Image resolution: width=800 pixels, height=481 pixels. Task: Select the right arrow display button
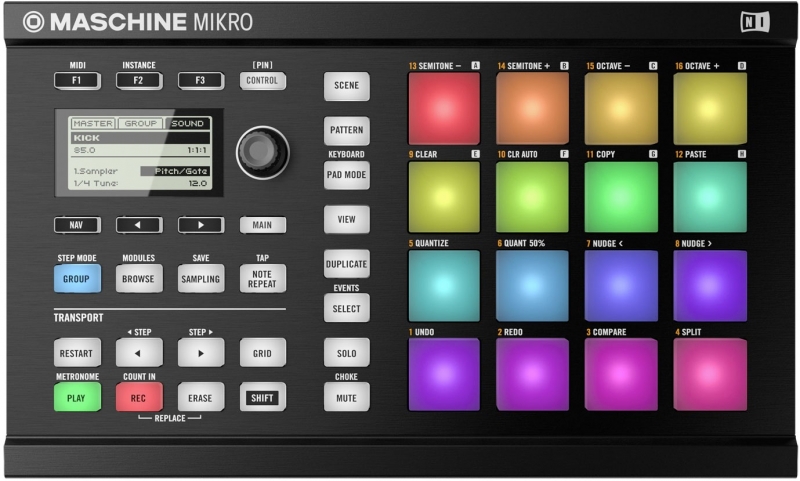point(201,225)
